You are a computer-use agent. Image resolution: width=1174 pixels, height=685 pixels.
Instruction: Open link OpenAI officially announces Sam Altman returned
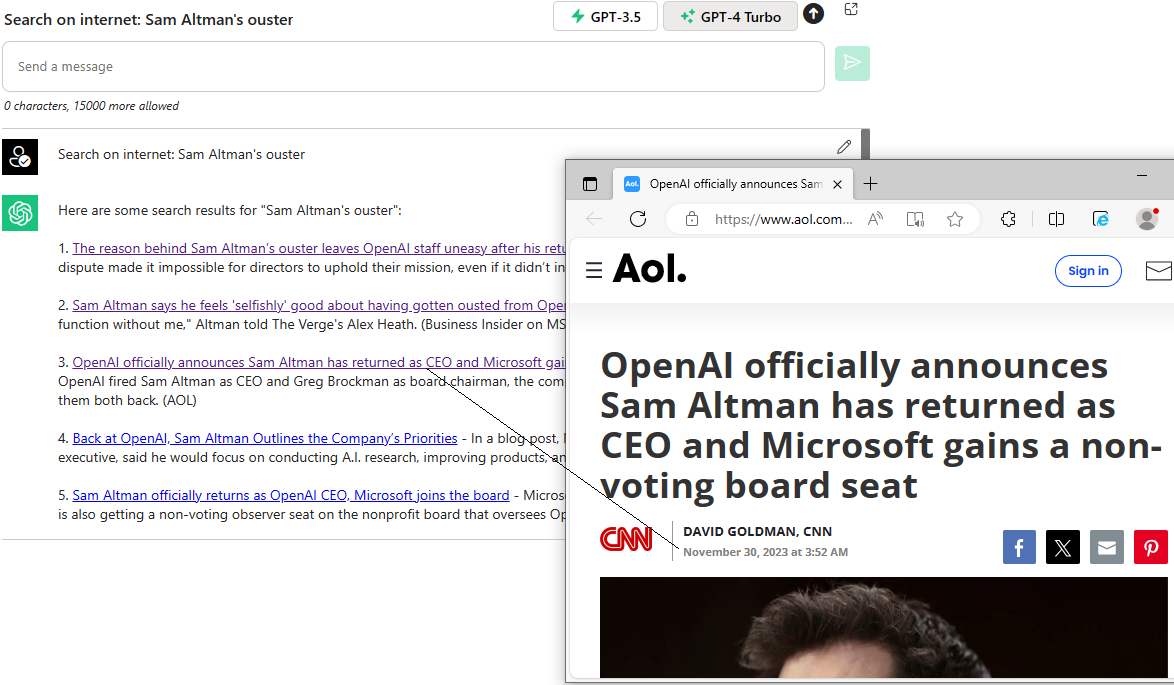pos(318,362)
